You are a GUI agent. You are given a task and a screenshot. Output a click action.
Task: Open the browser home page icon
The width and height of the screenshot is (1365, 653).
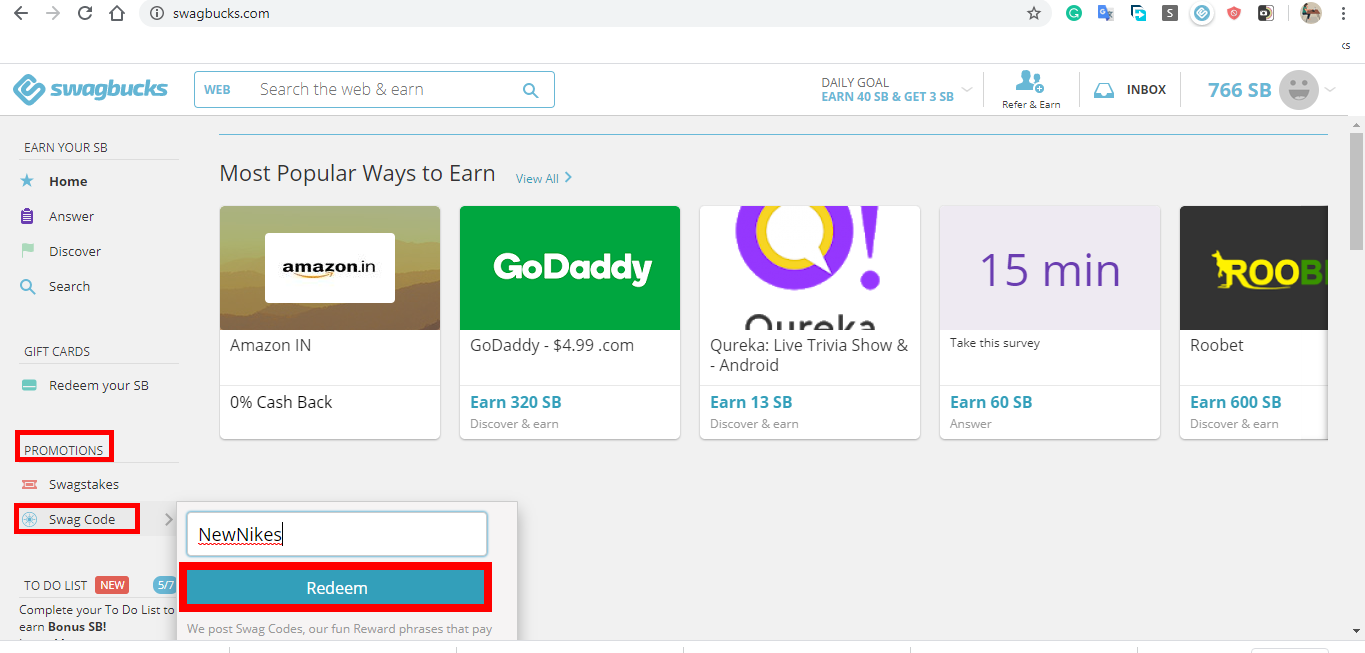pos(117,13)
